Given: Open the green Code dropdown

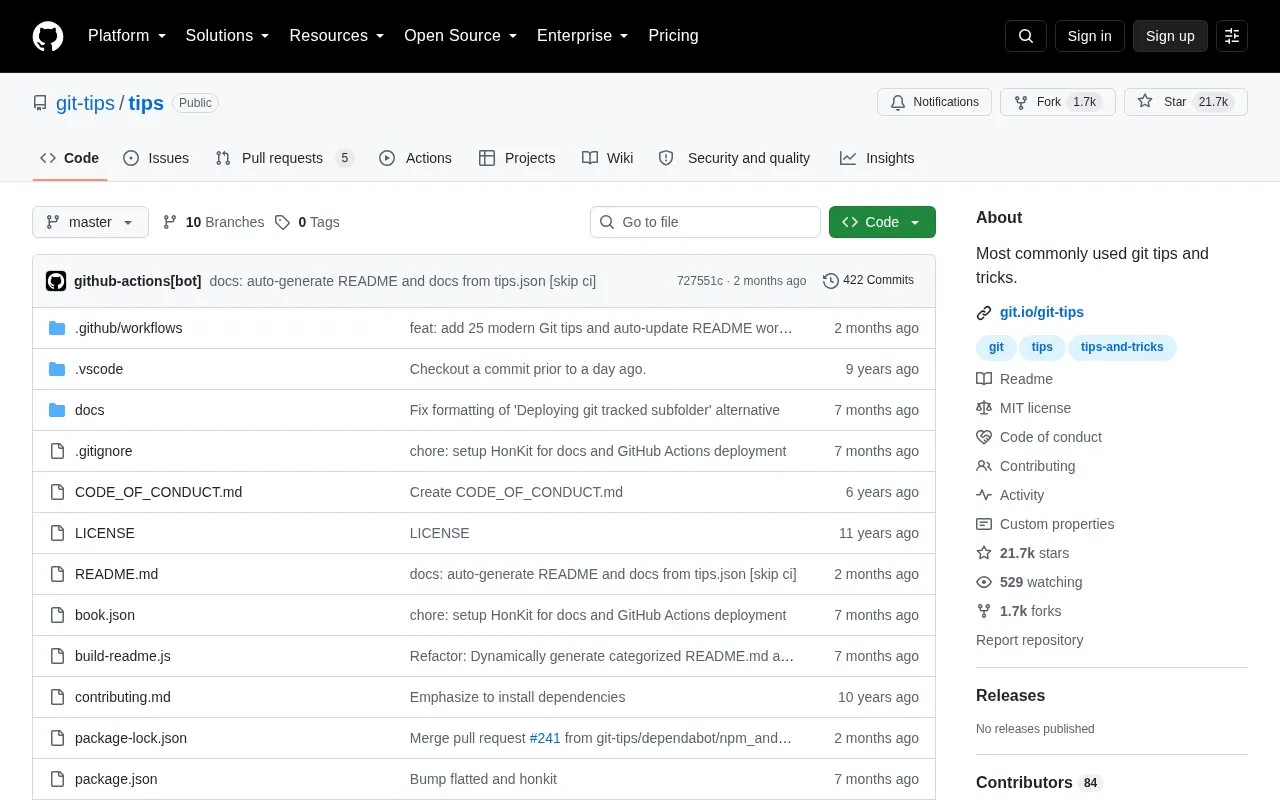Looking at the screenshot, I should pos(882,222).
